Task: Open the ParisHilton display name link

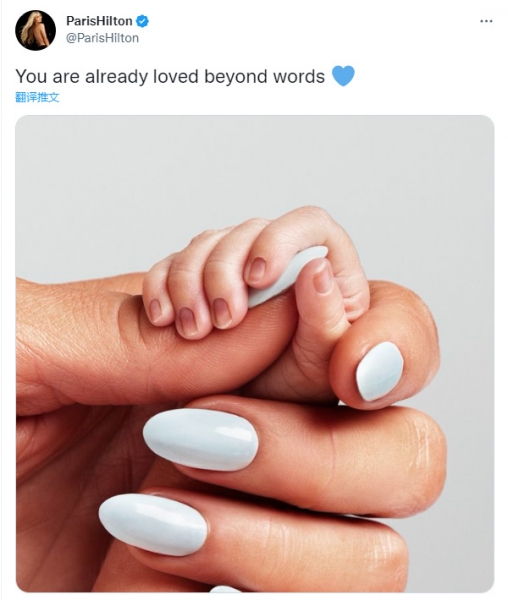Action: 99,21
